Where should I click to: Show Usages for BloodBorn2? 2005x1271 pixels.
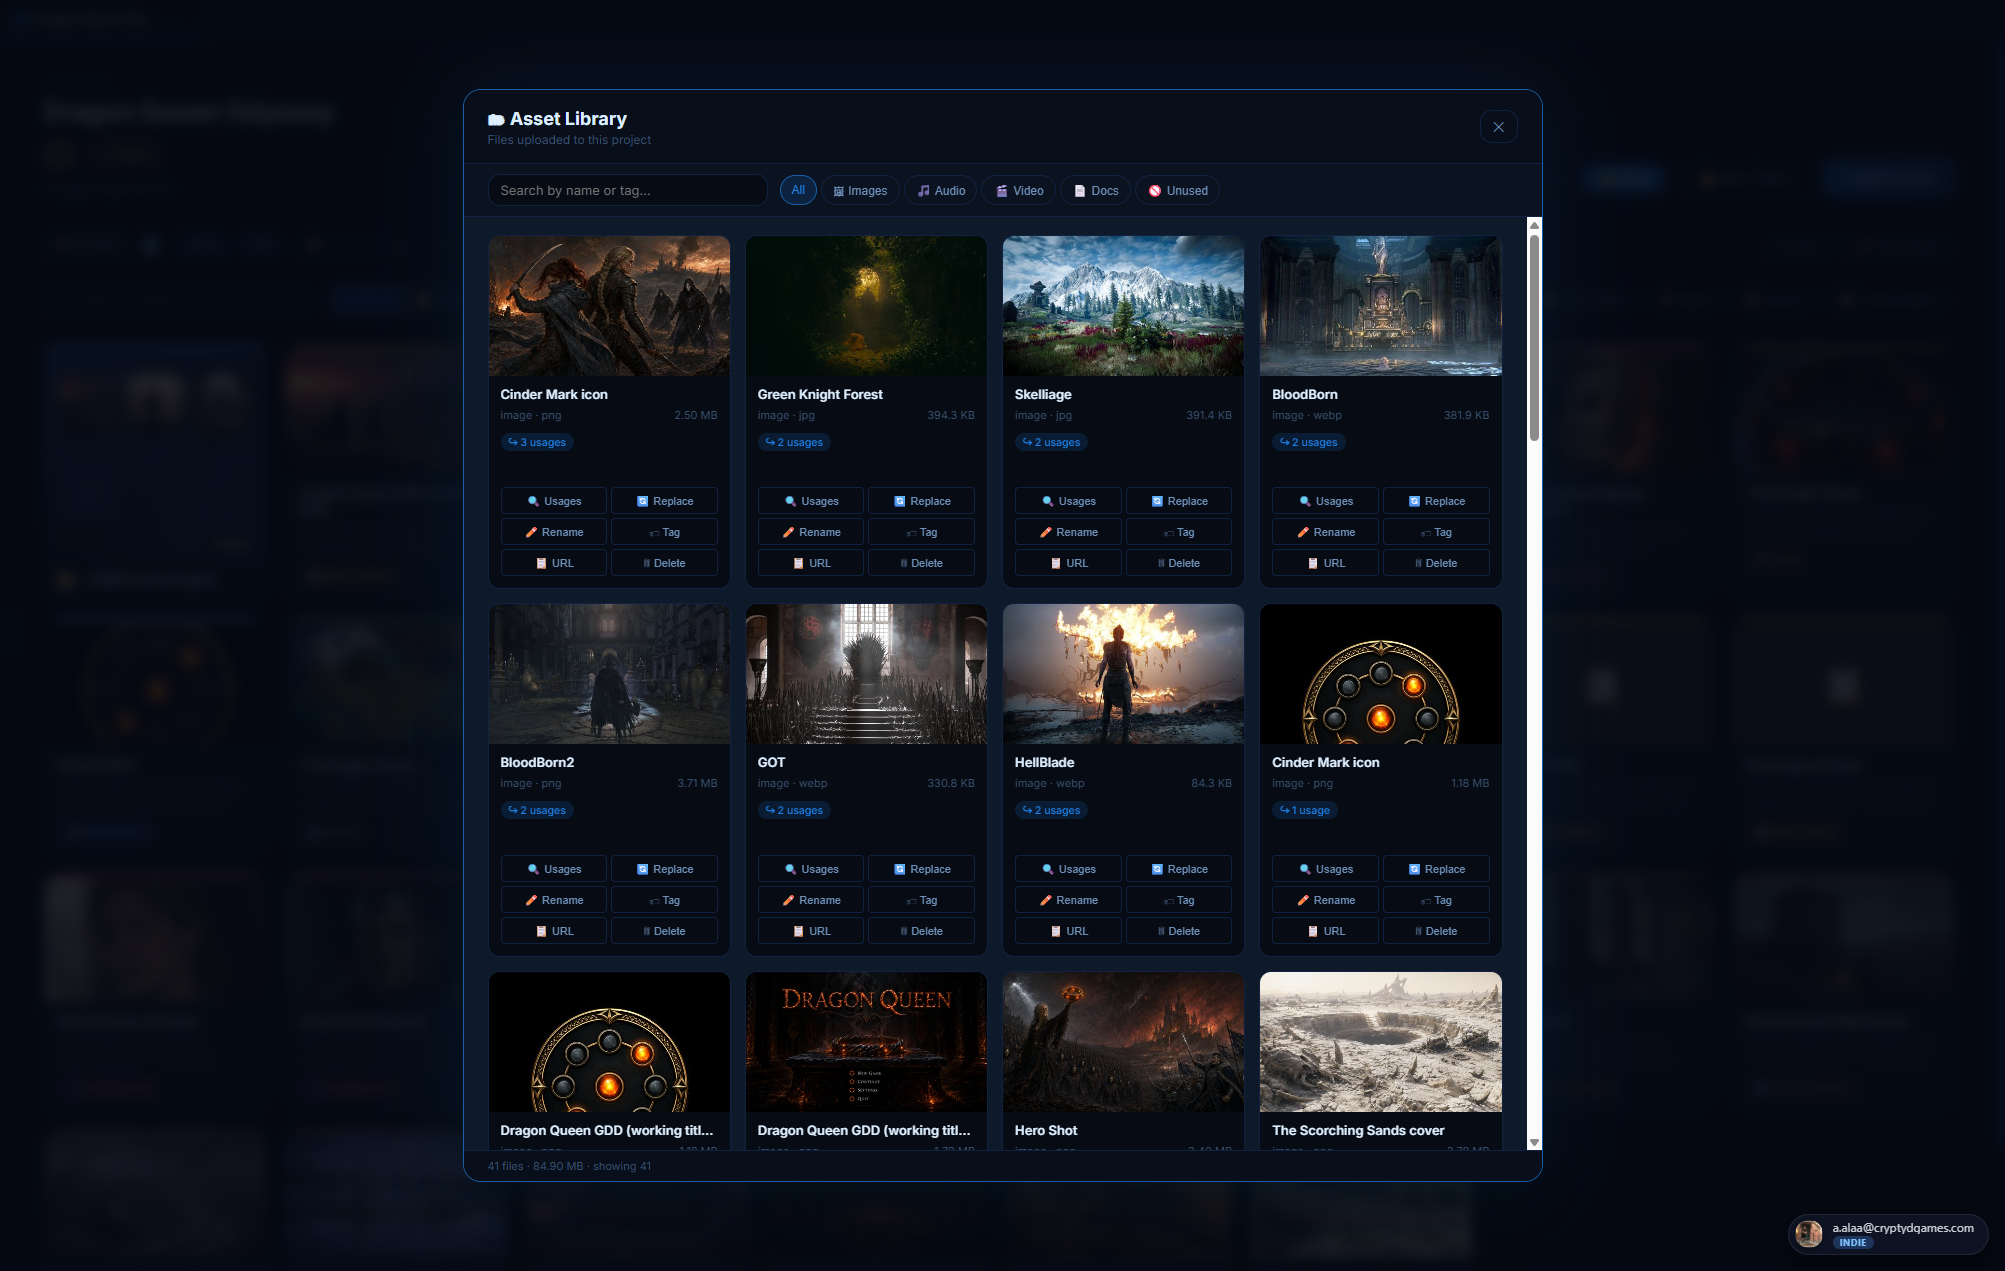[x=553, y=869]
